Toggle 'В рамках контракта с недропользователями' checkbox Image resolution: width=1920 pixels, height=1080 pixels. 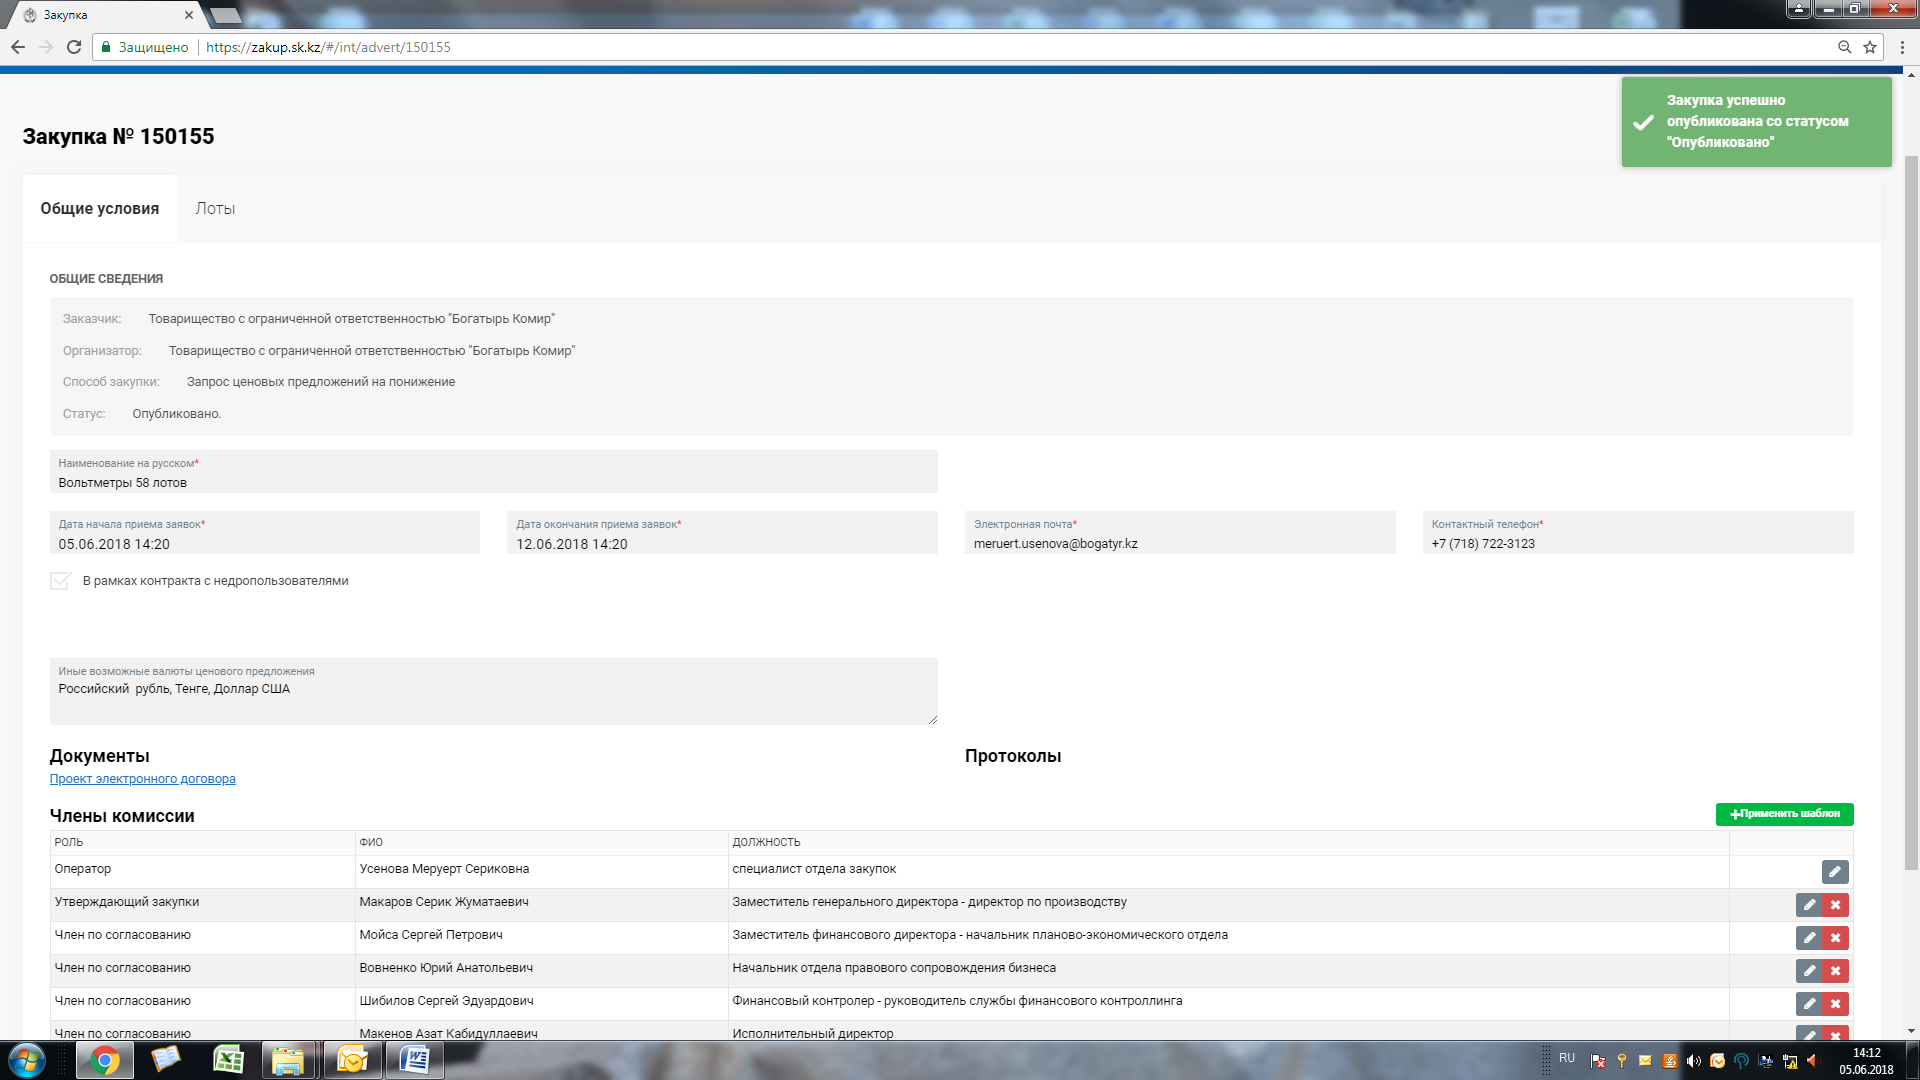pyautogui.click(x=60, y=581)
